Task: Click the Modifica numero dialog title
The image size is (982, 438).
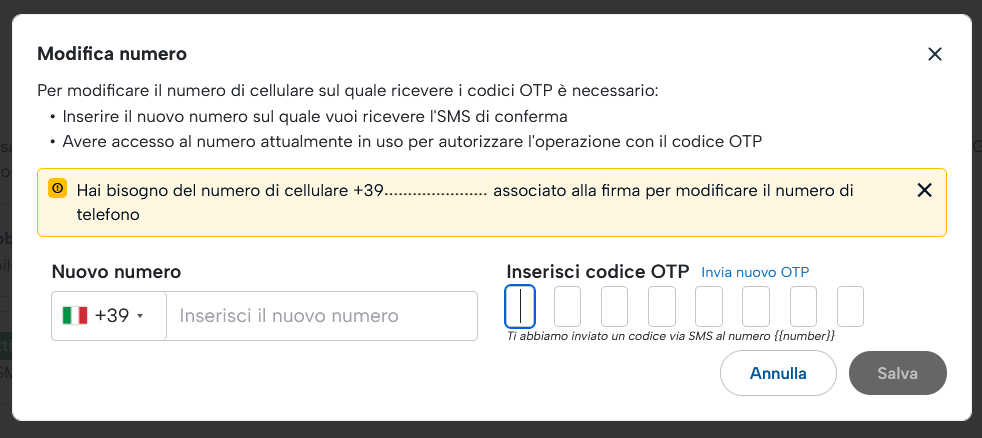Action: click(111, 54)
